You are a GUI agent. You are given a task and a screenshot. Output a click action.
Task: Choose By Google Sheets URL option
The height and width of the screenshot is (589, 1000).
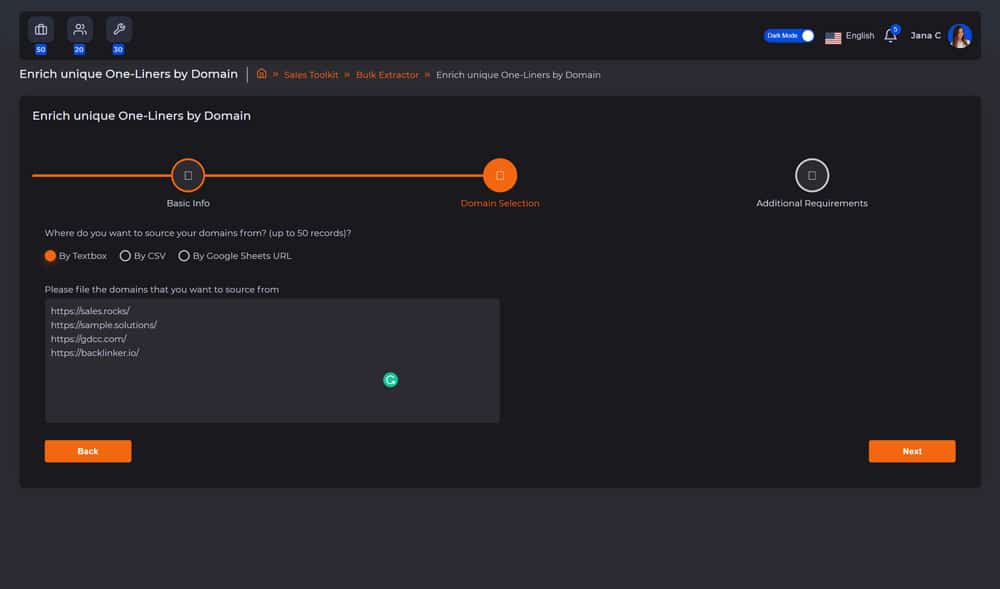(x=184, y=256)
